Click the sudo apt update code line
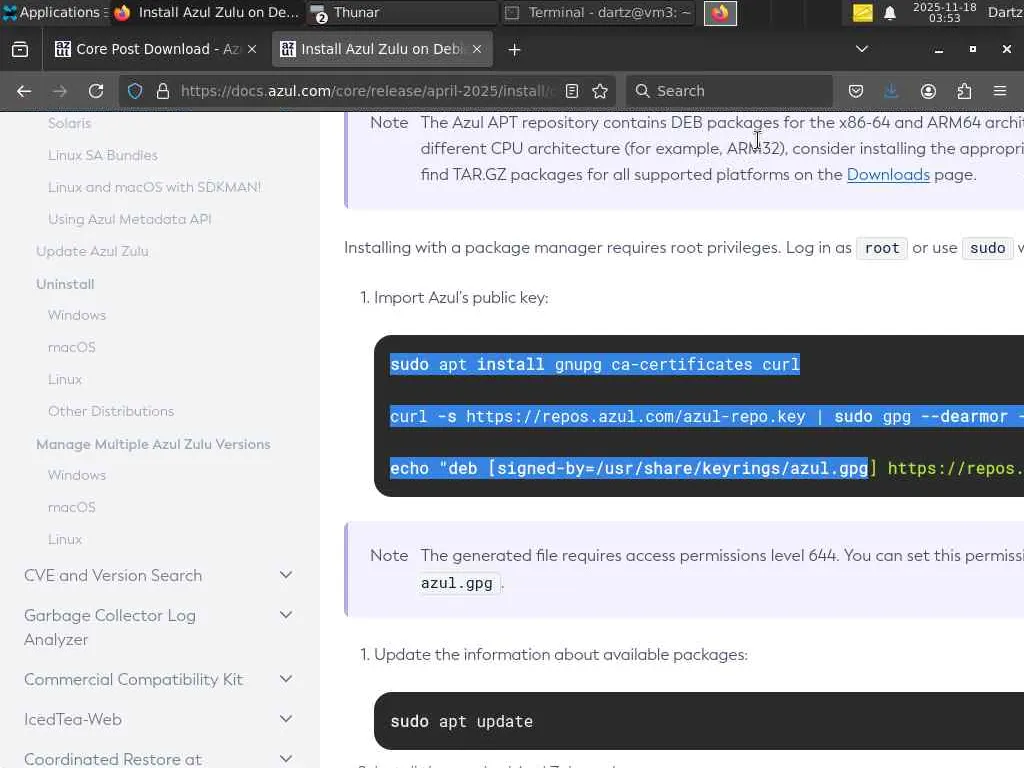The width and height of the screenshot is (1024, 768). tap(462, 721)
